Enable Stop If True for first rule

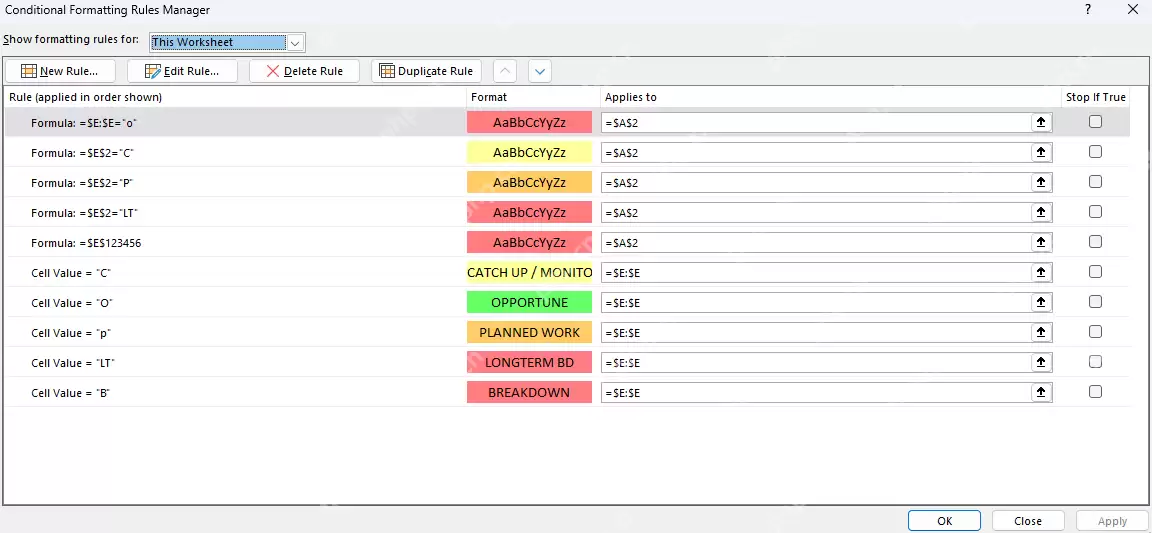(1095, 122)
